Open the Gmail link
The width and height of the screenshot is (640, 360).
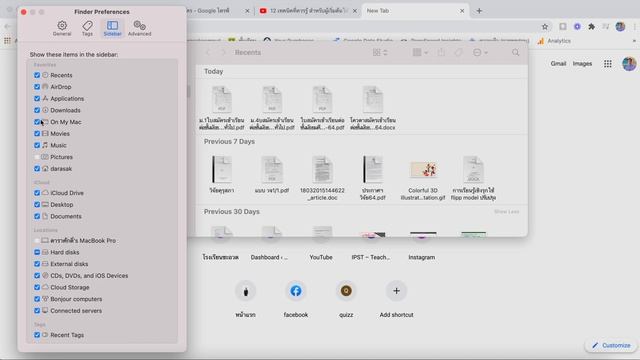[x=558, y=64]
